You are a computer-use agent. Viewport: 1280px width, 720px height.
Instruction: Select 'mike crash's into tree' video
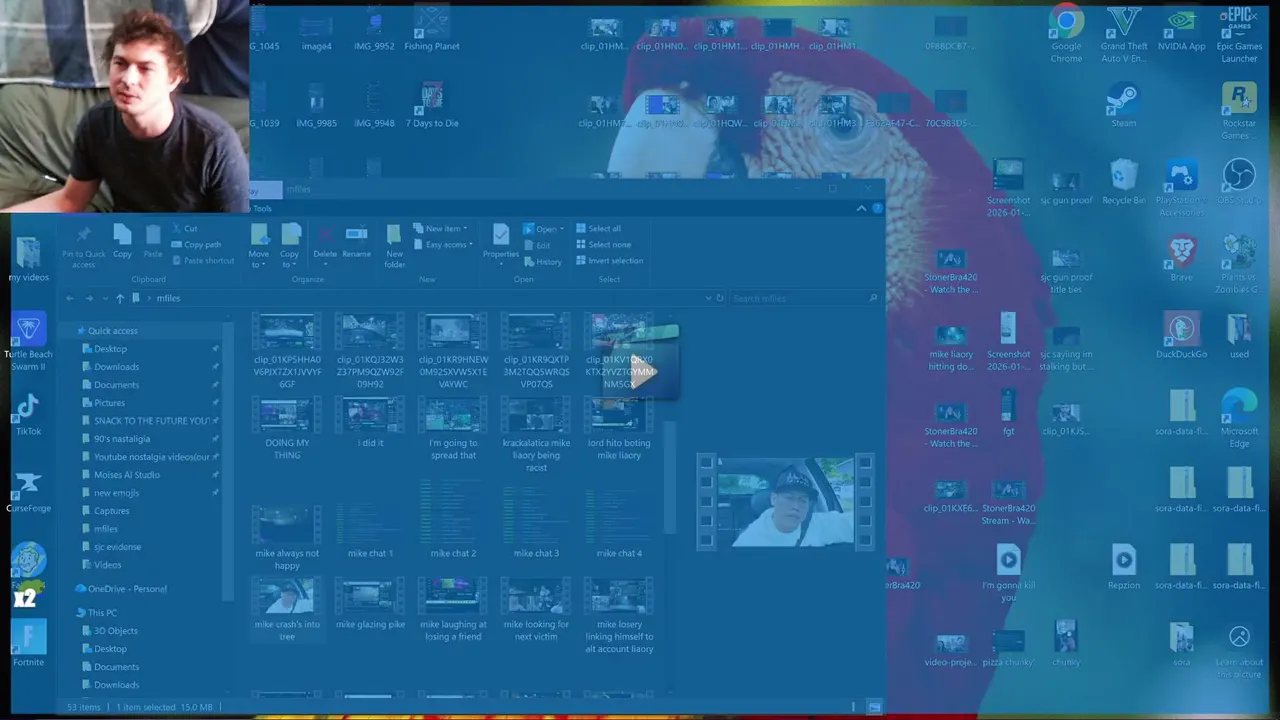click(x=287, y=609)
